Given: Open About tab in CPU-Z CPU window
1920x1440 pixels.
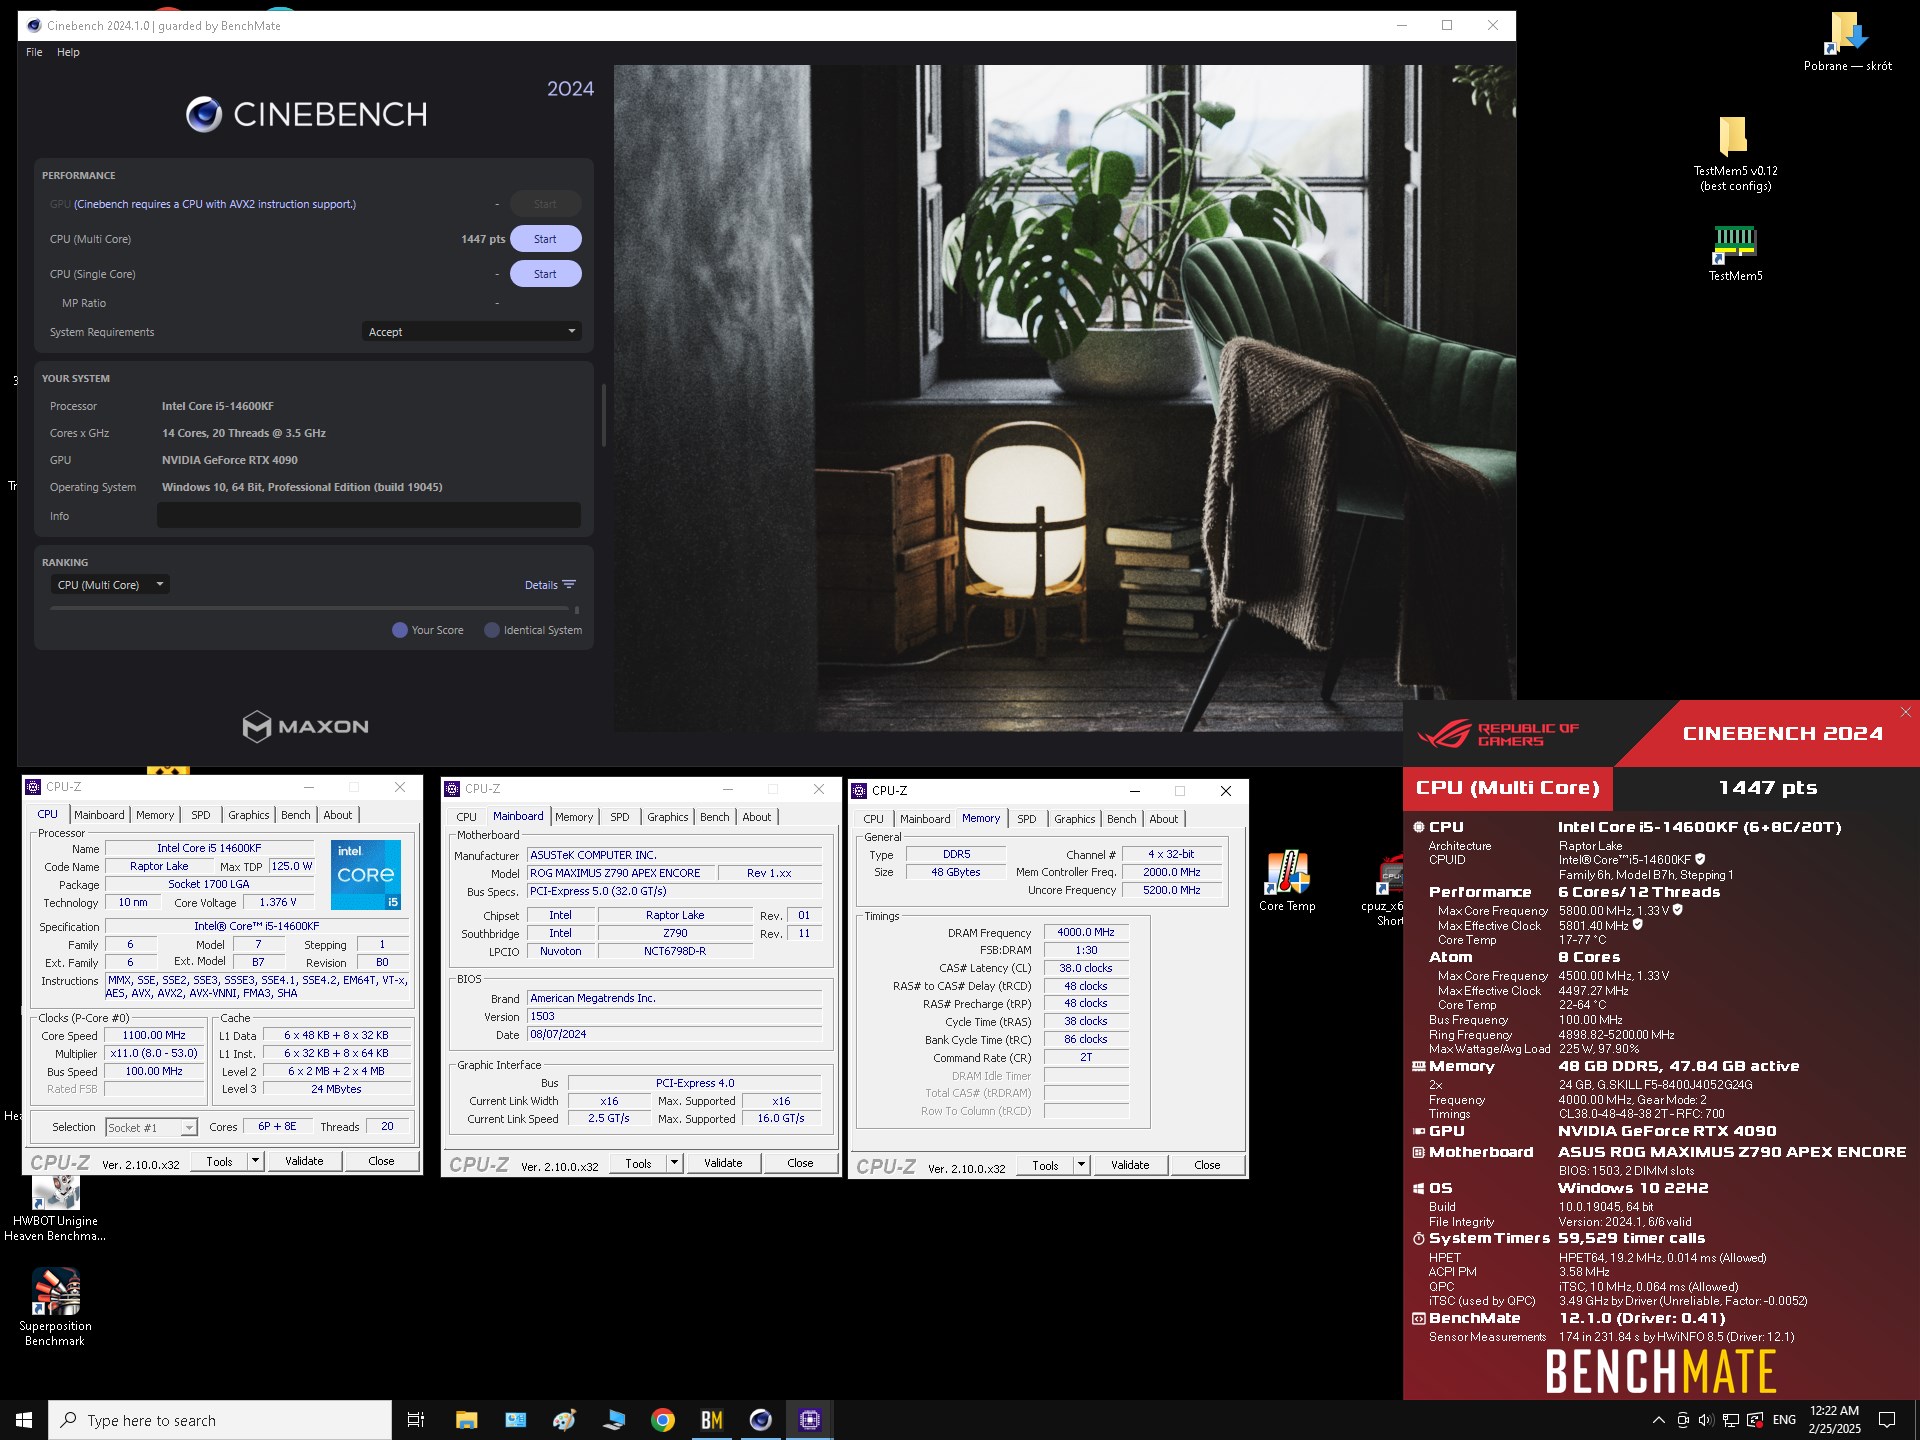Looking at the screenshot, I should coord(337,815).
